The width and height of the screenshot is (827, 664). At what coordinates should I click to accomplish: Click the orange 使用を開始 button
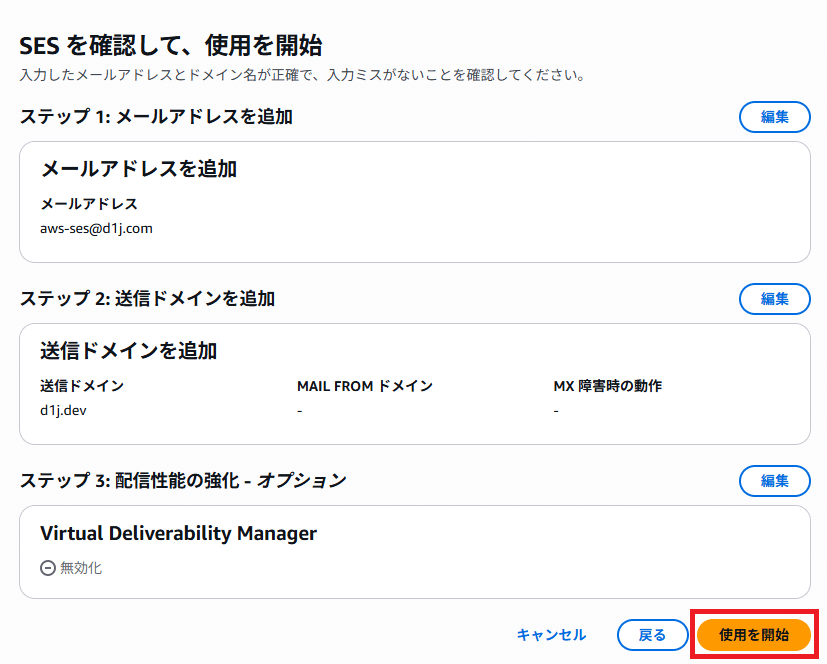pyautogui.click(x=753, y=634)
